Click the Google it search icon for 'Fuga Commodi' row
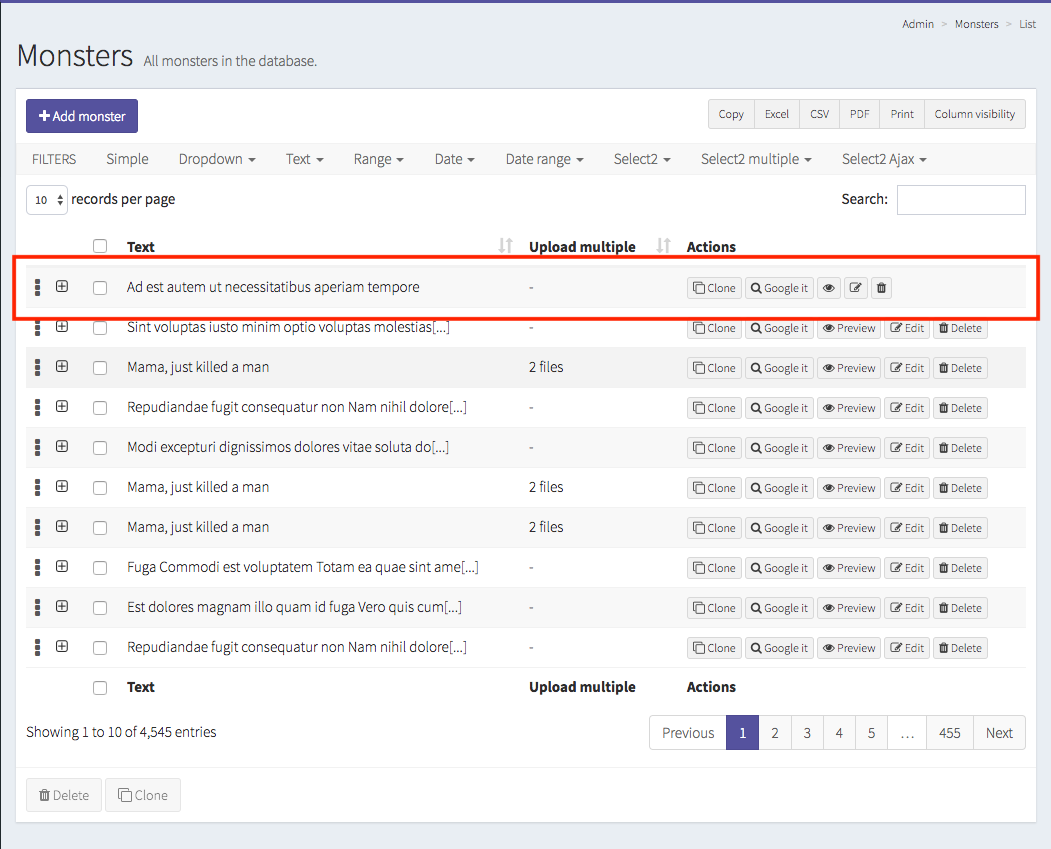The image size is (1051, 849). point(779,567)
